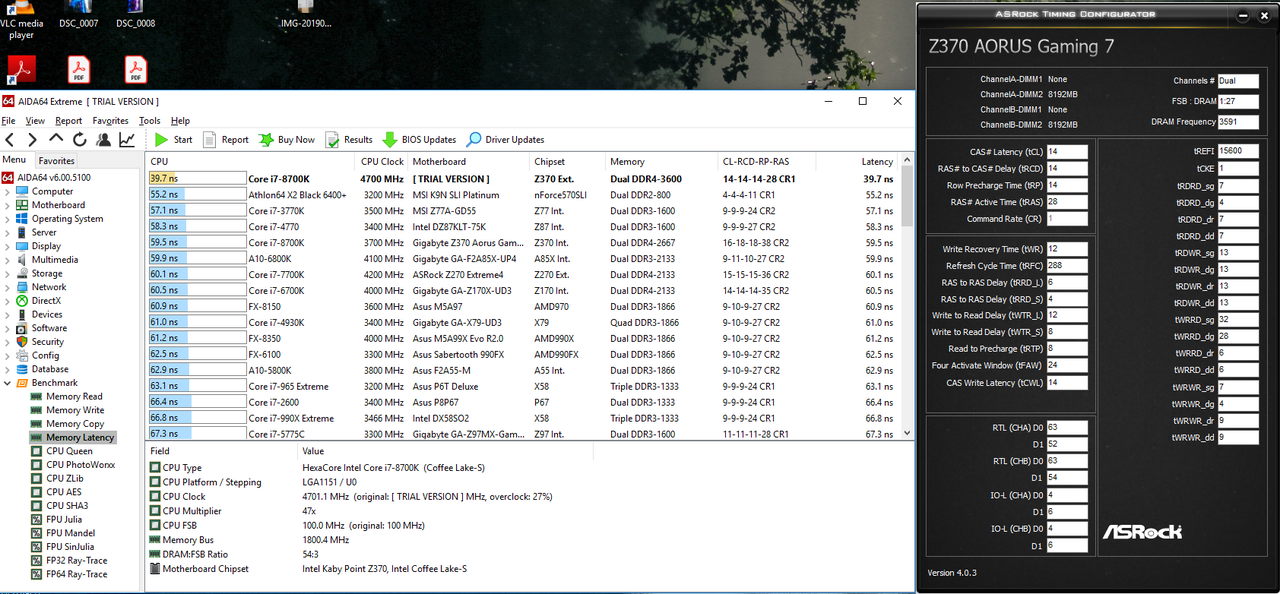Select Software icon in sidebar tree

(22, 328)
